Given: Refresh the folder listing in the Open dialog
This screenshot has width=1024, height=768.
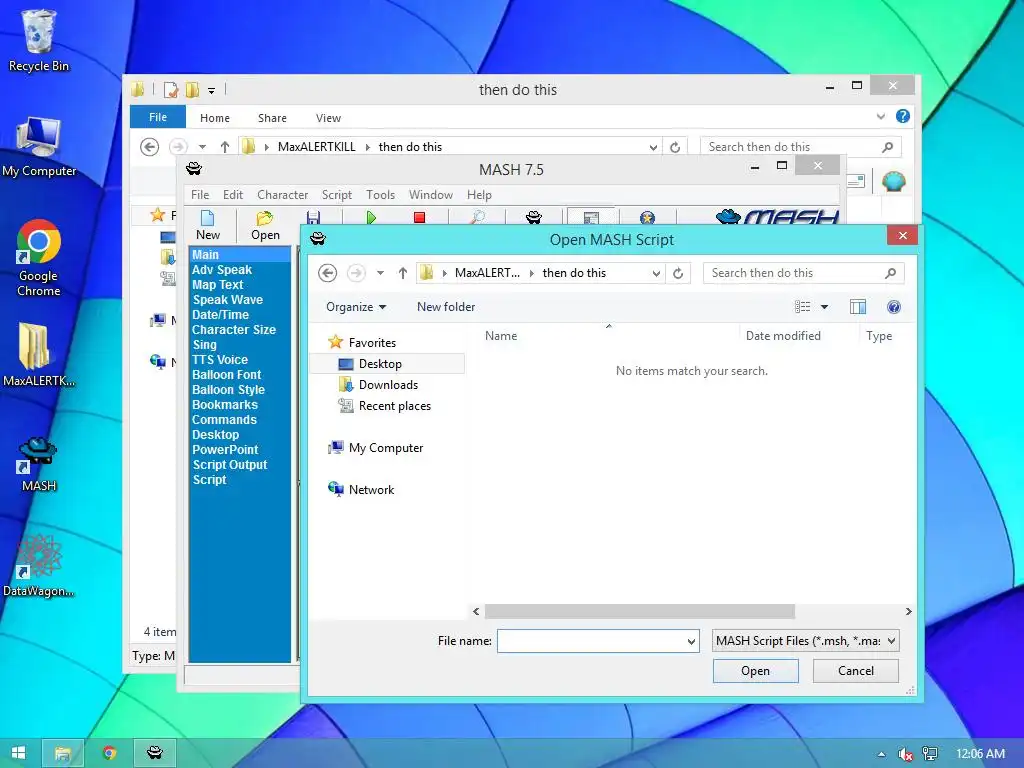Looking at the screenshot, I should point(678,273).
